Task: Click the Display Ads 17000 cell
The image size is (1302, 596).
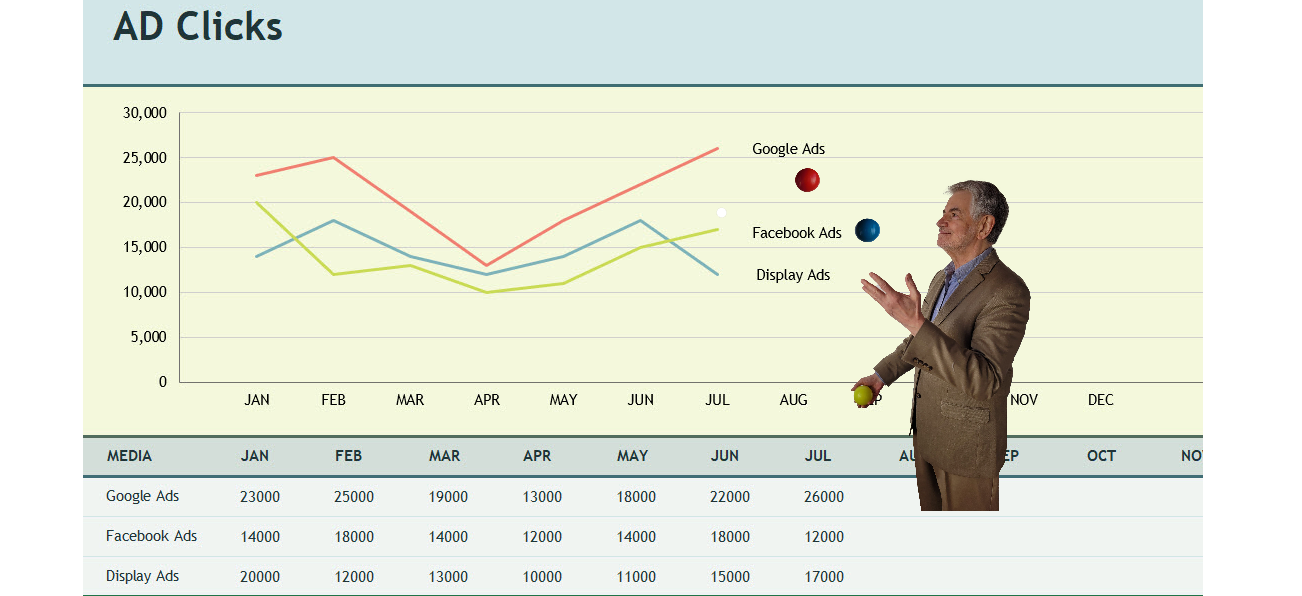Action: pyautogui.click(x=824, y=577)
